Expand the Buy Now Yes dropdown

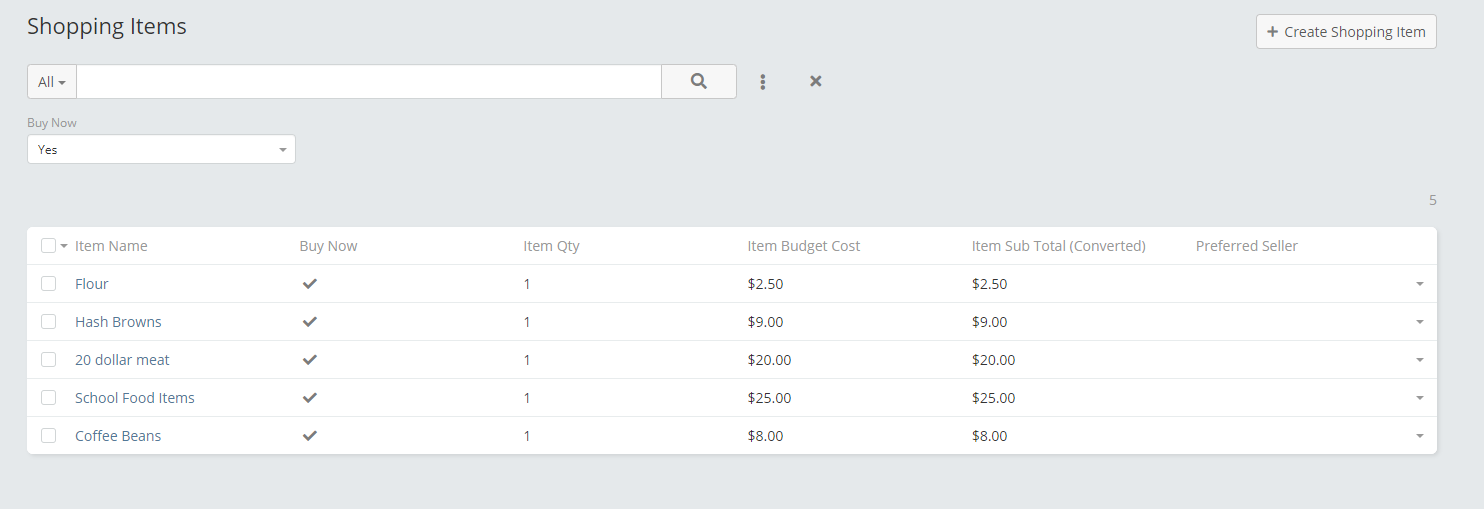161,150
